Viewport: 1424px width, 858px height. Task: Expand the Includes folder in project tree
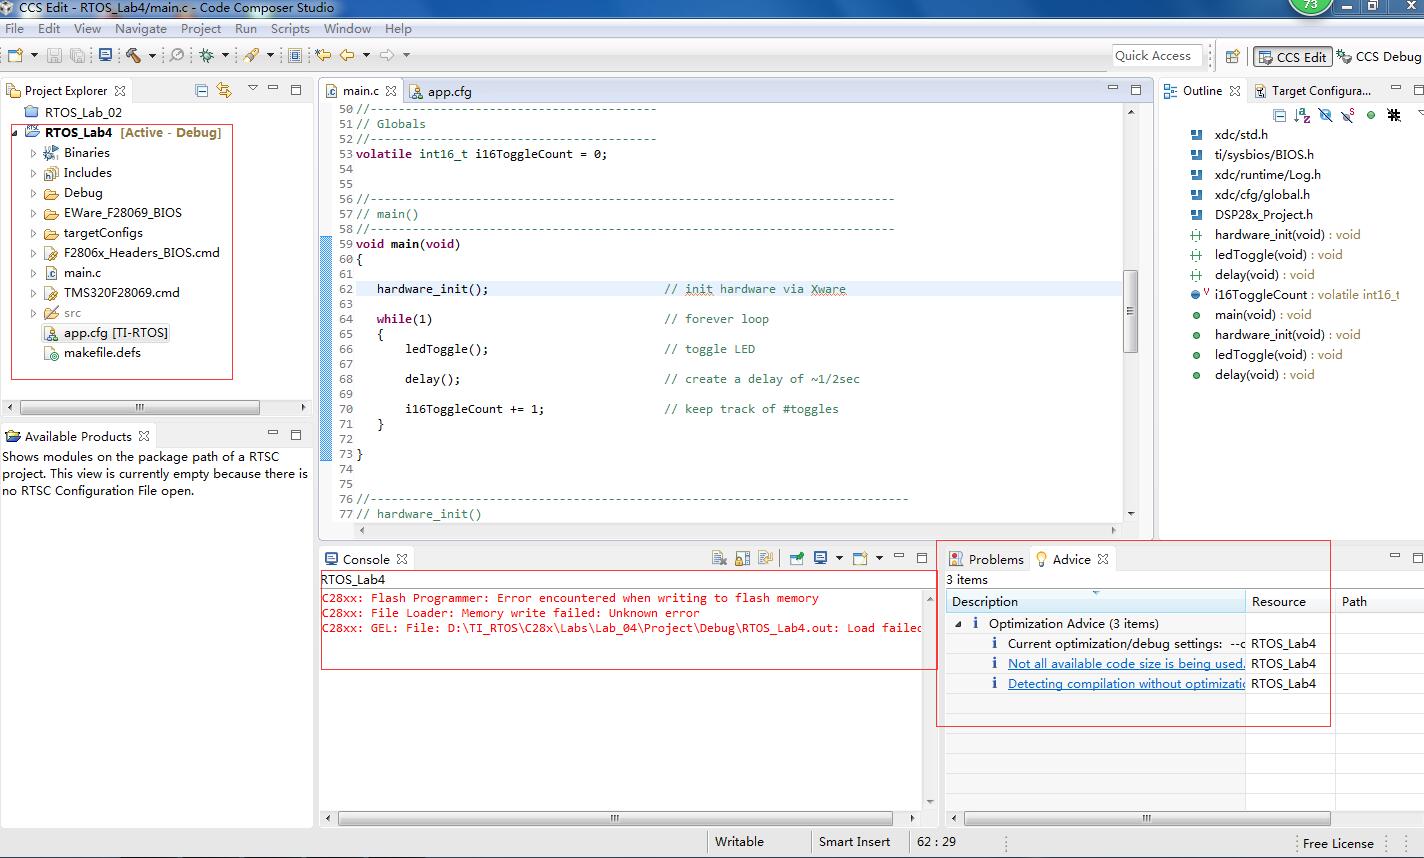(33, 173)
